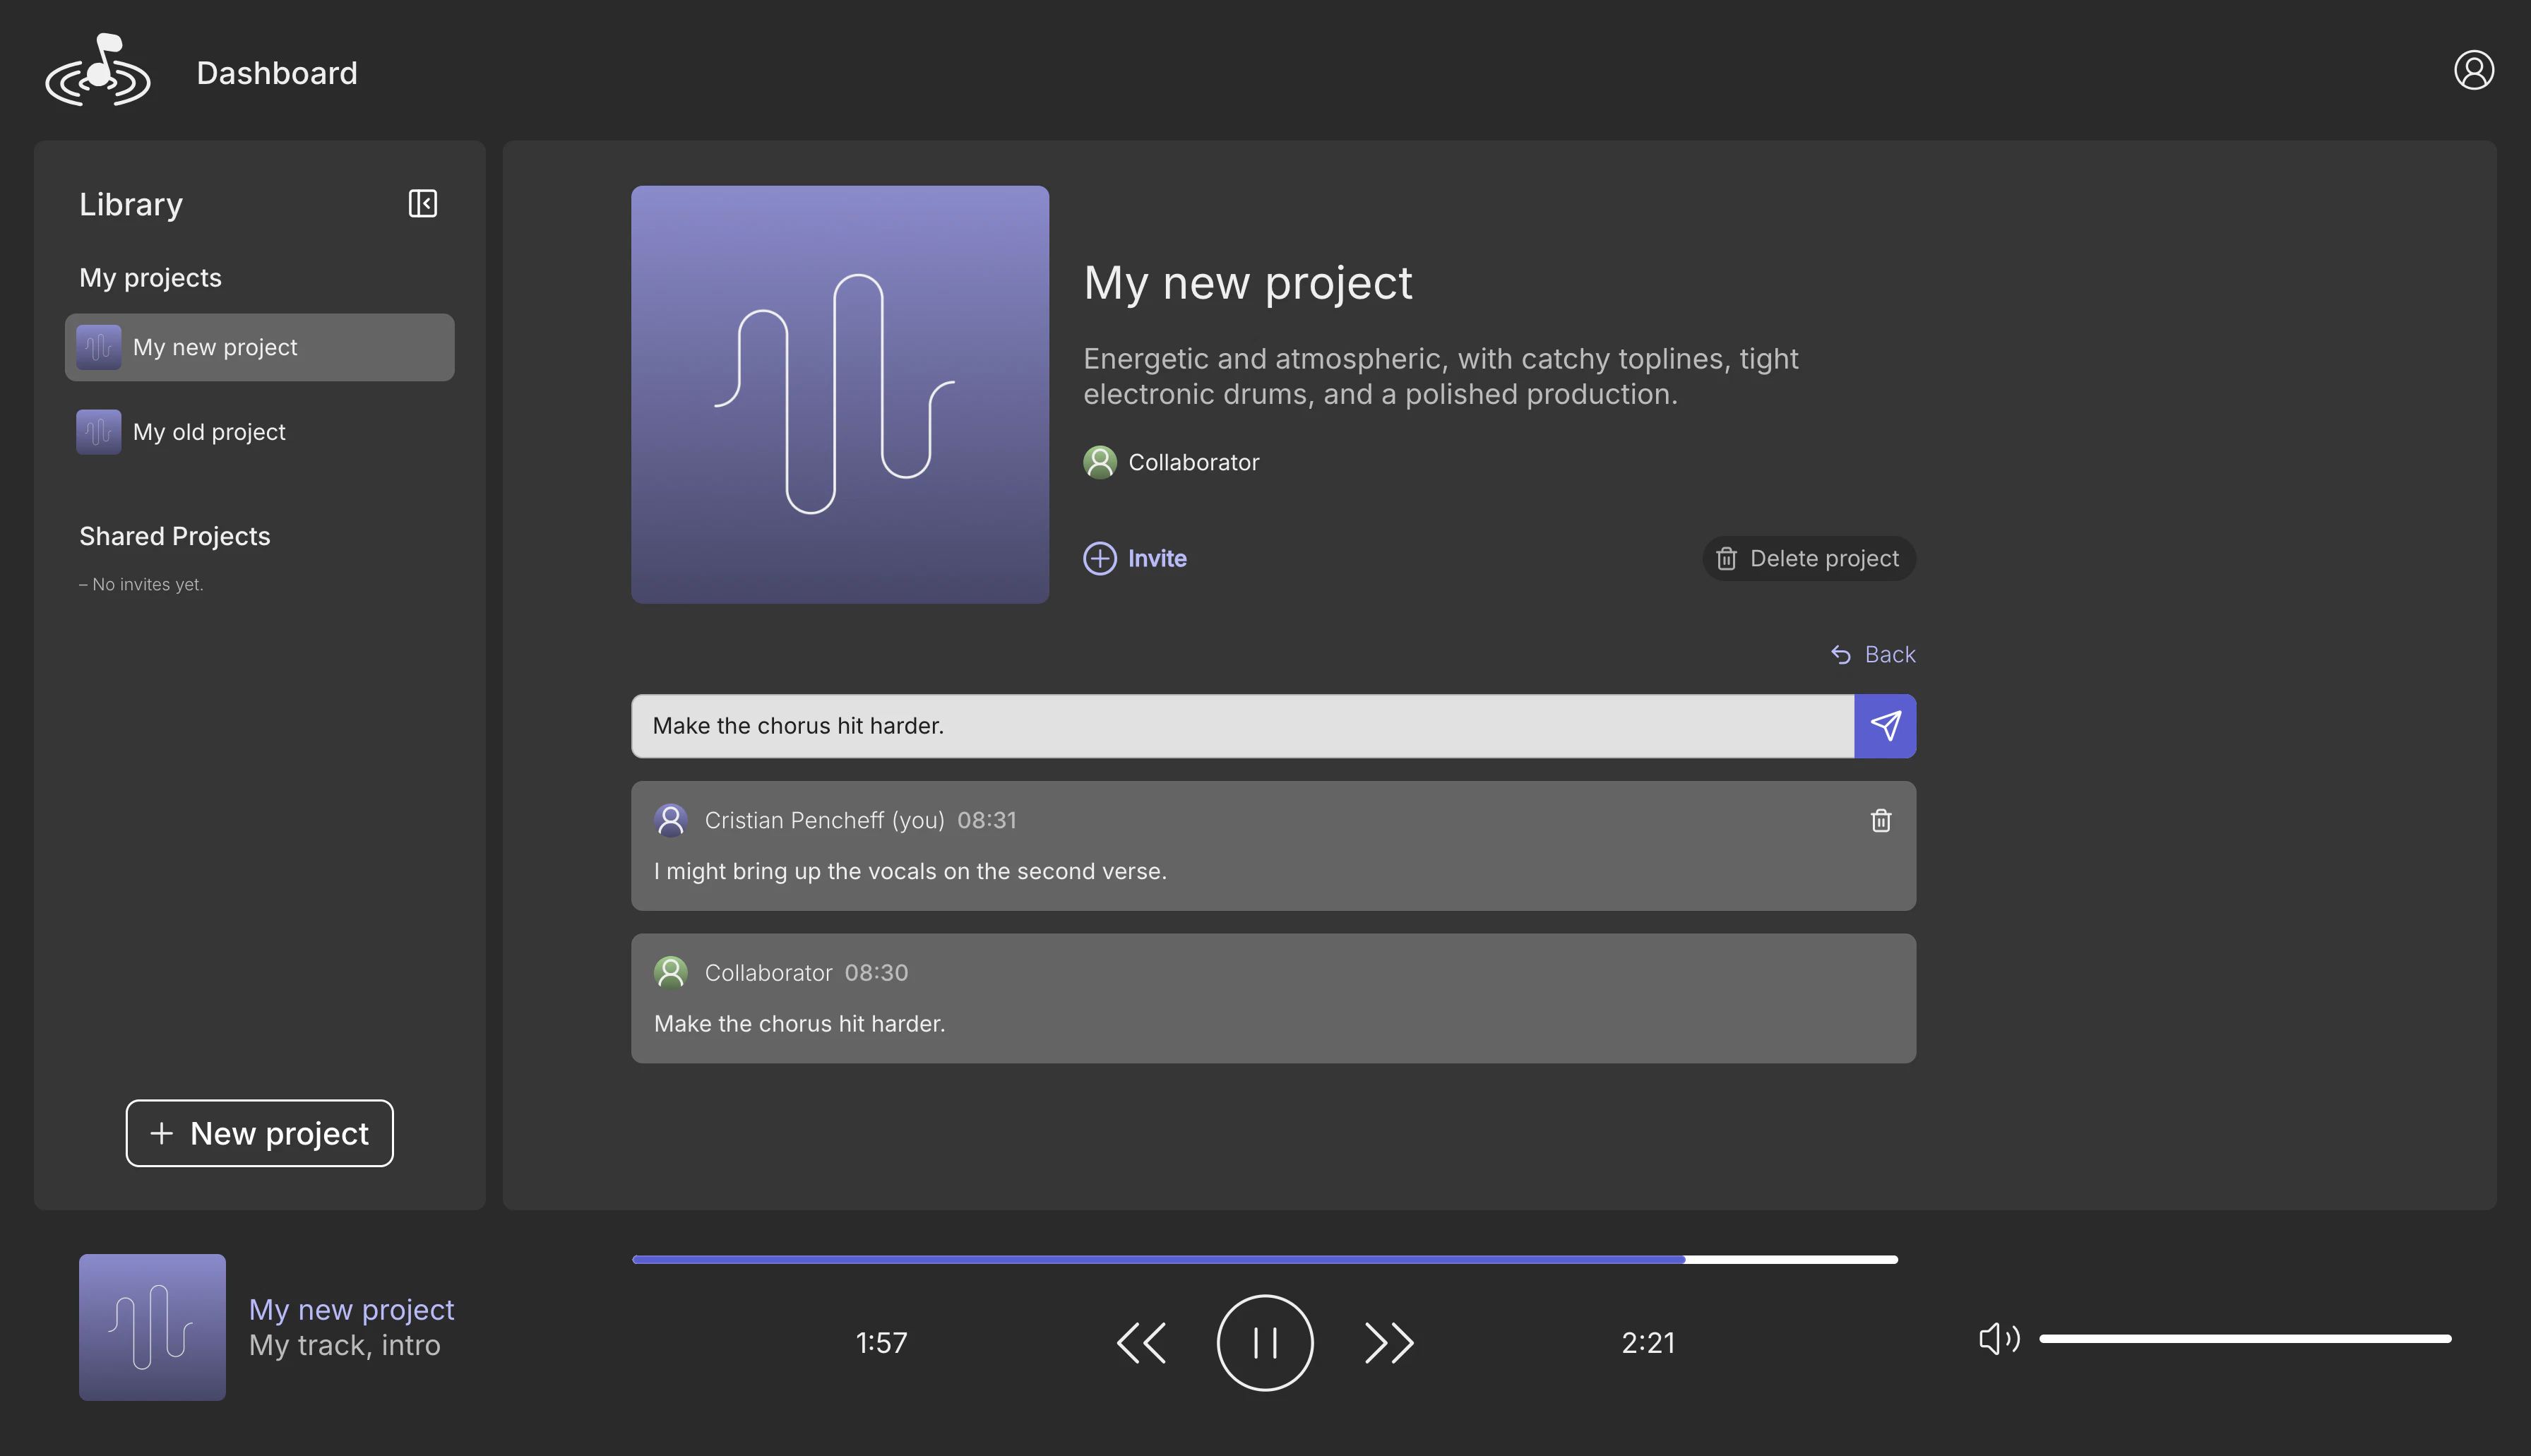Rewind with the double-left arrows
This screenshot has width=2531, height=1456.
[1141, 1343]
